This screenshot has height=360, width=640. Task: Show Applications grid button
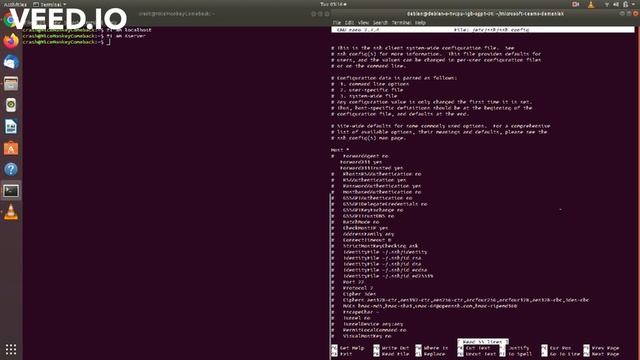11,349
